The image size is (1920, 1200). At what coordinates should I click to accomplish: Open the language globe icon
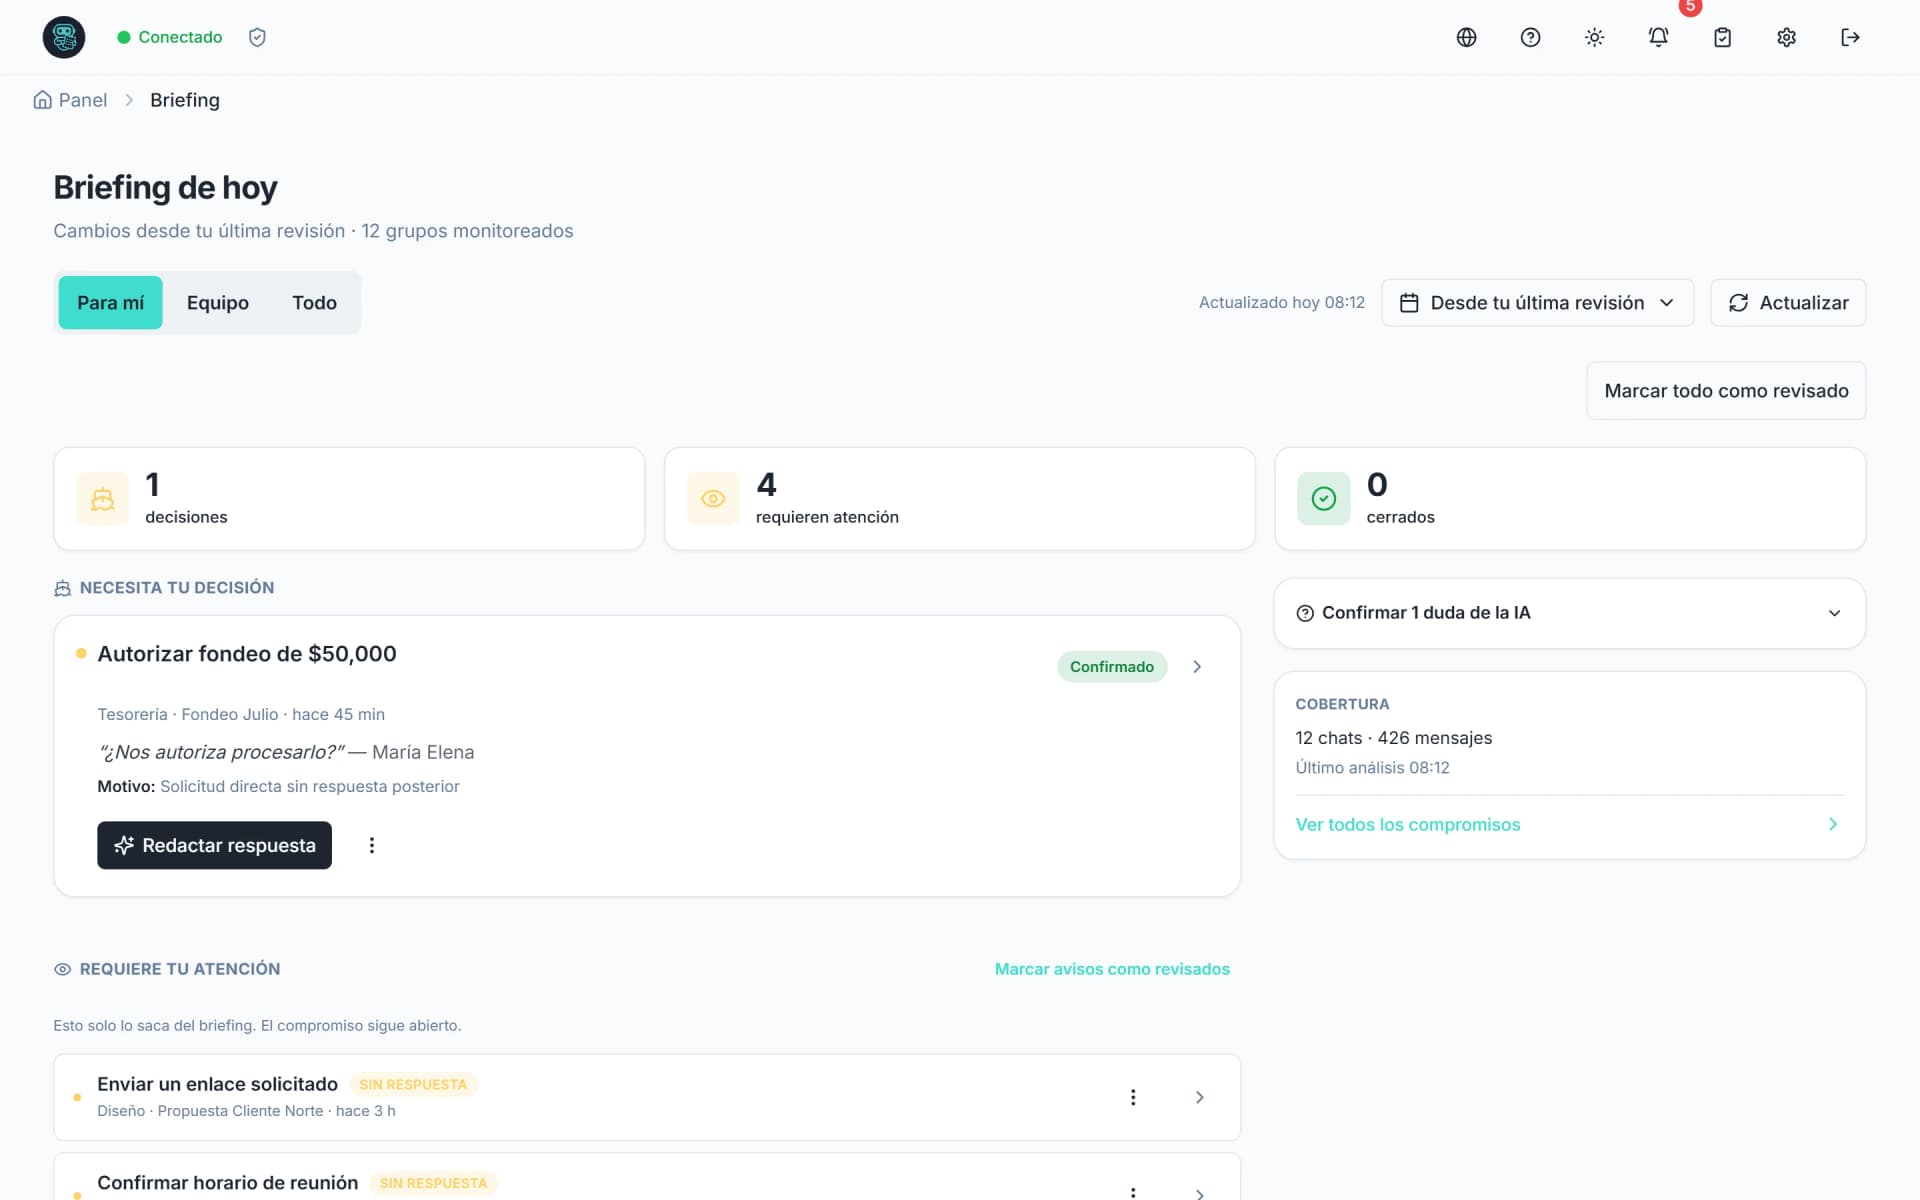tap(1466, 37)
